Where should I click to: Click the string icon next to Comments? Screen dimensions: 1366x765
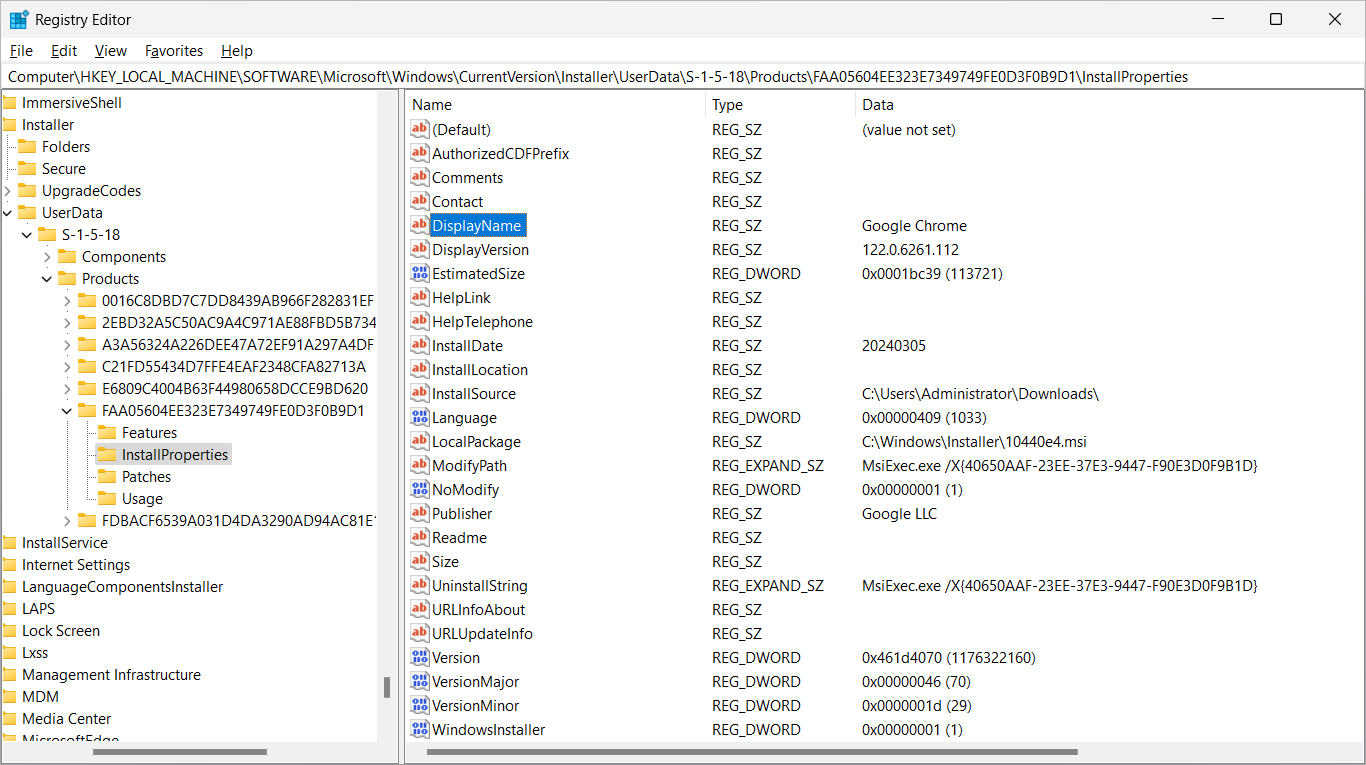tap(420, 177)
